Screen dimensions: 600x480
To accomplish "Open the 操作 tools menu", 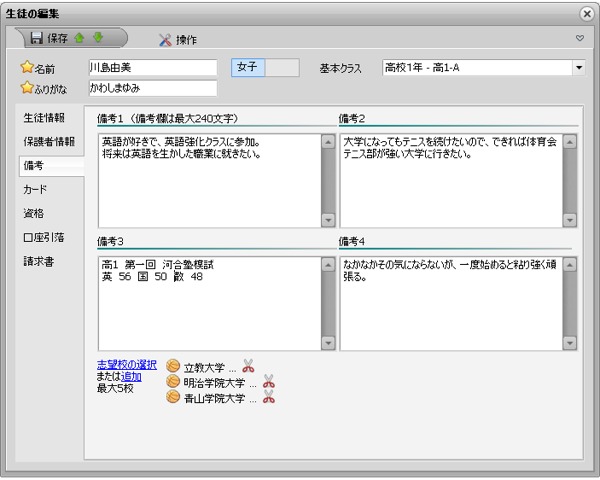I will coord(178,40).
